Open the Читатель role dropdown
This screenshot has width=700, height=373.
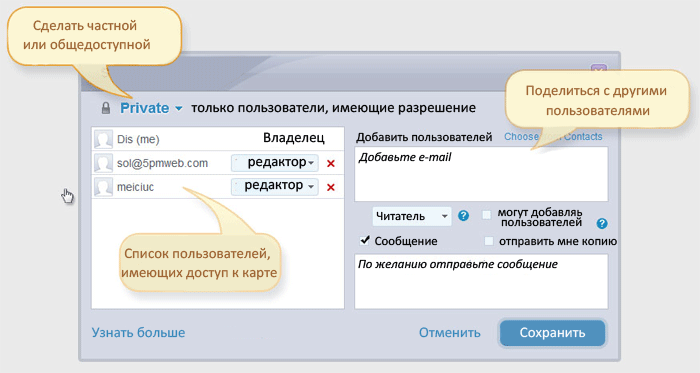click(412, 216)
